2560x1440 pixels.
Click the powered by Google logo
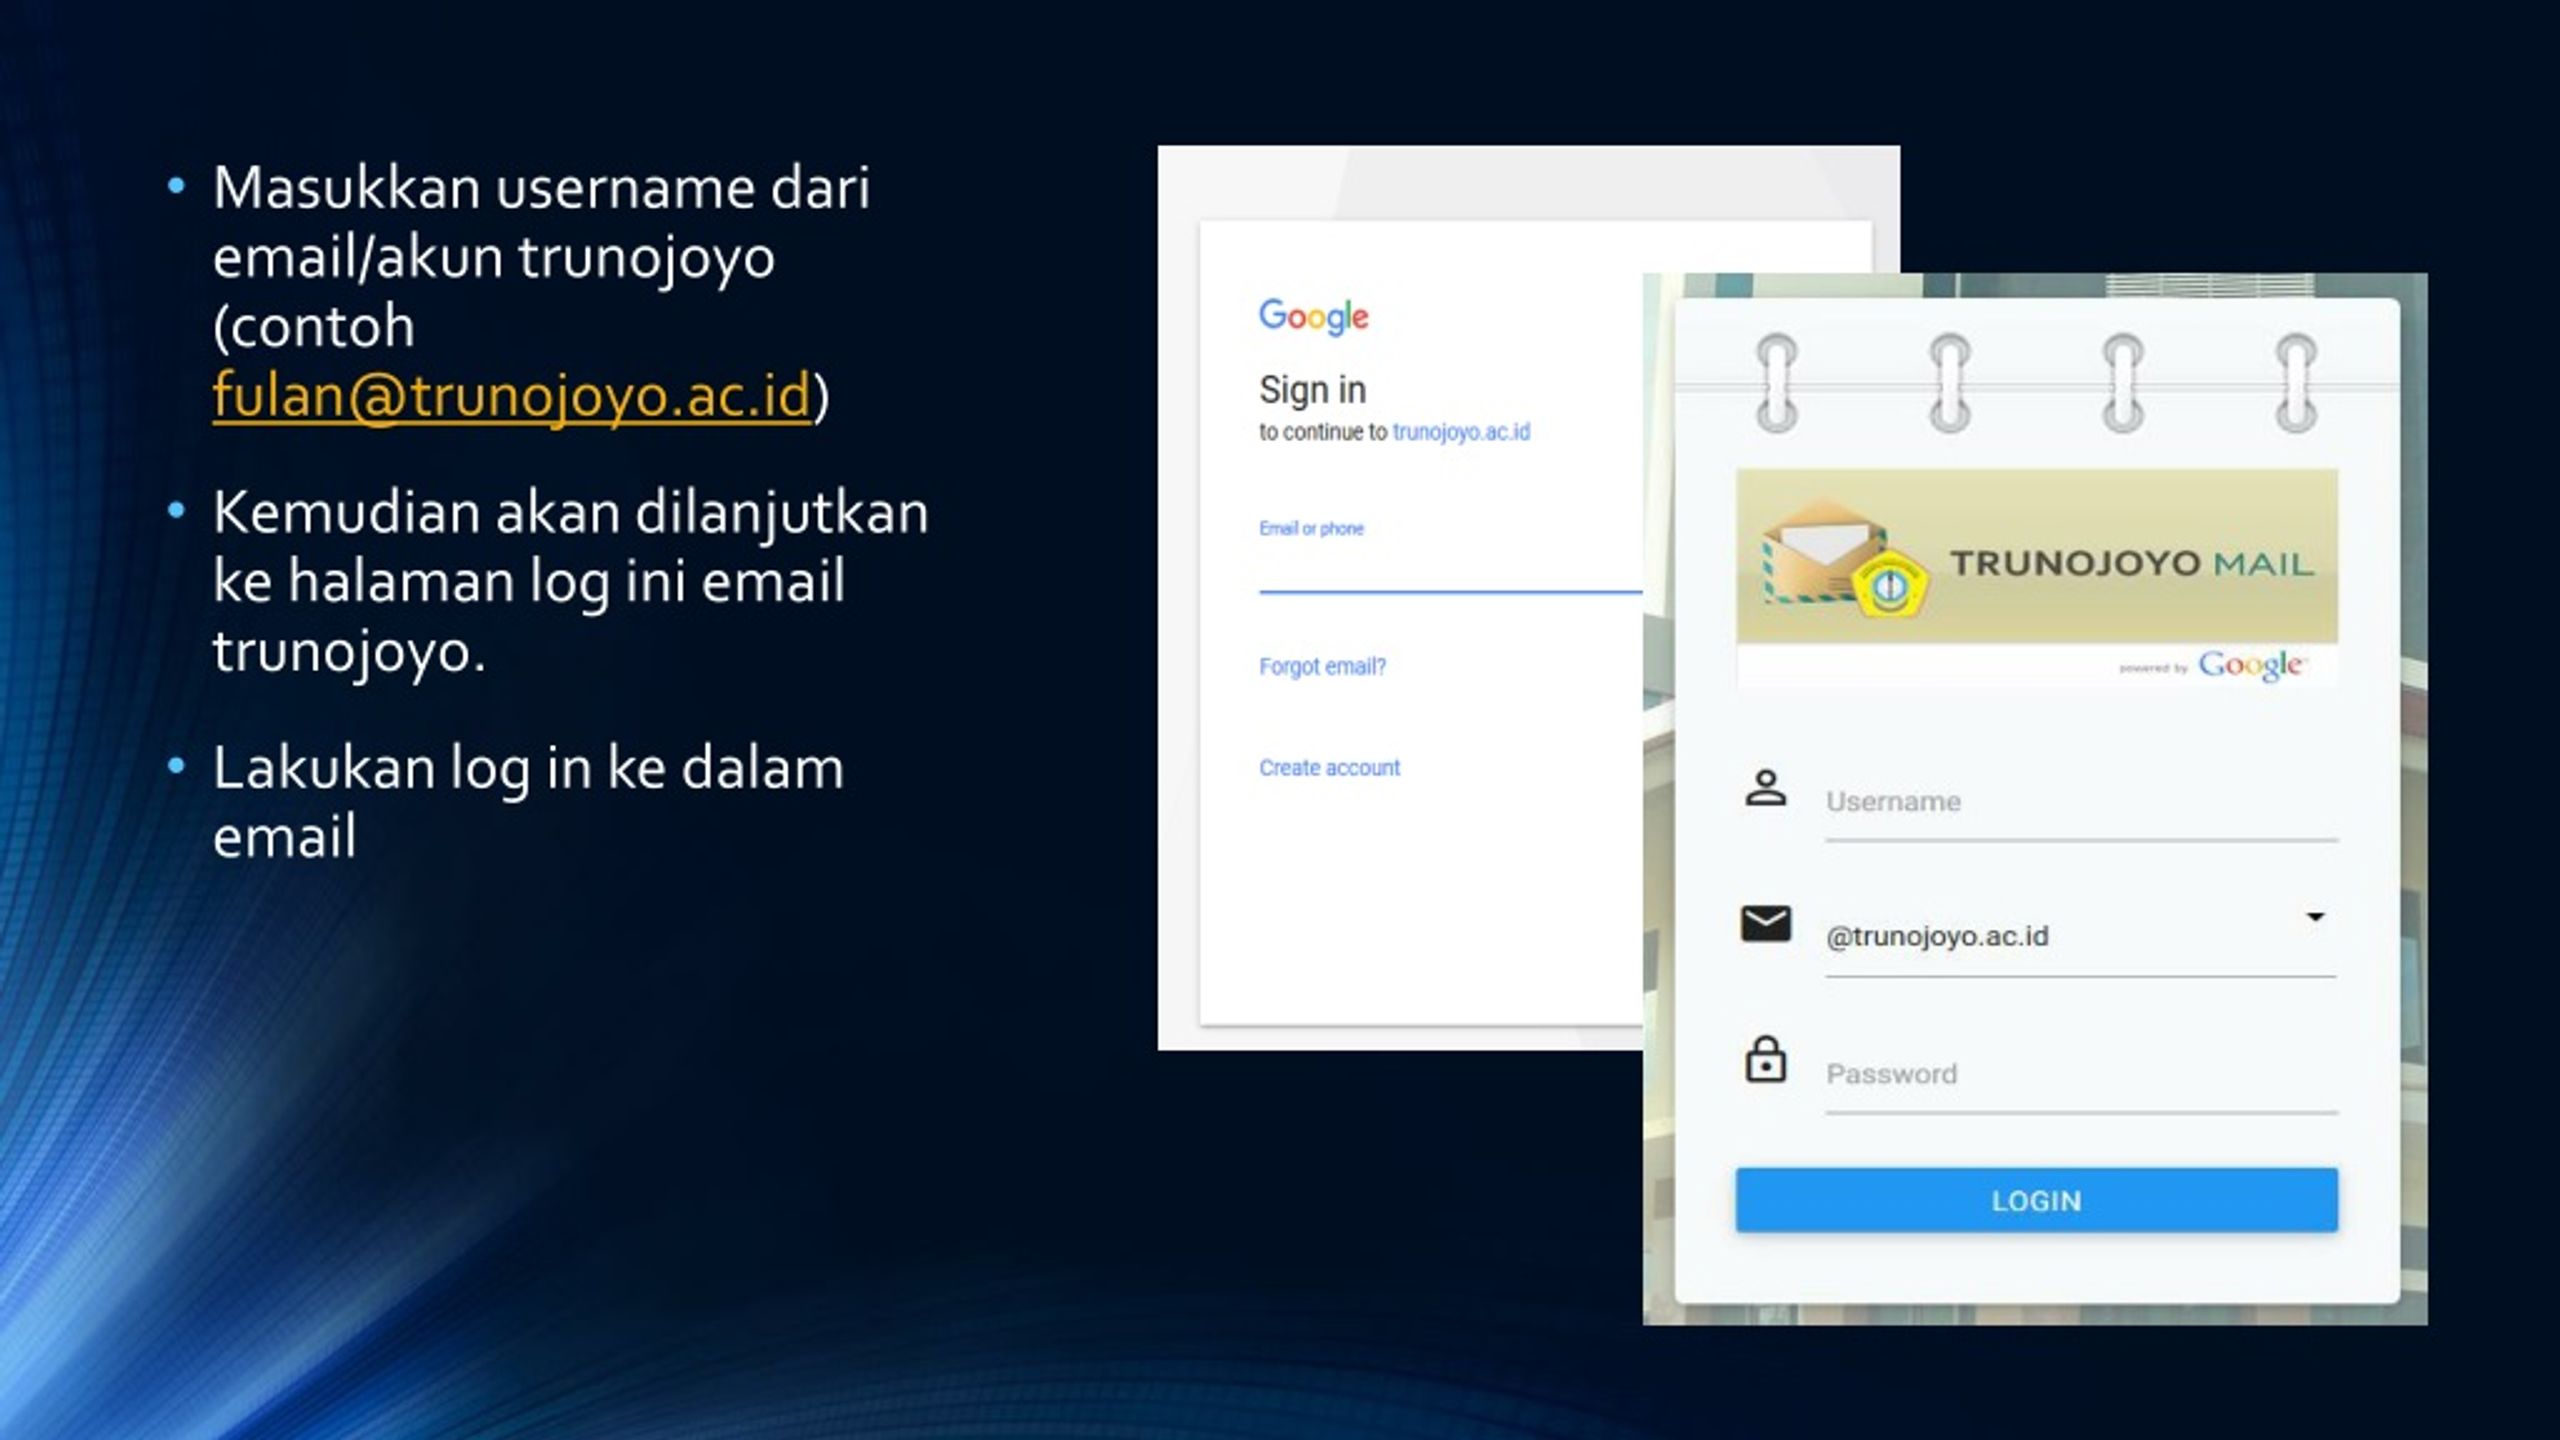(x=2212, y=665)
